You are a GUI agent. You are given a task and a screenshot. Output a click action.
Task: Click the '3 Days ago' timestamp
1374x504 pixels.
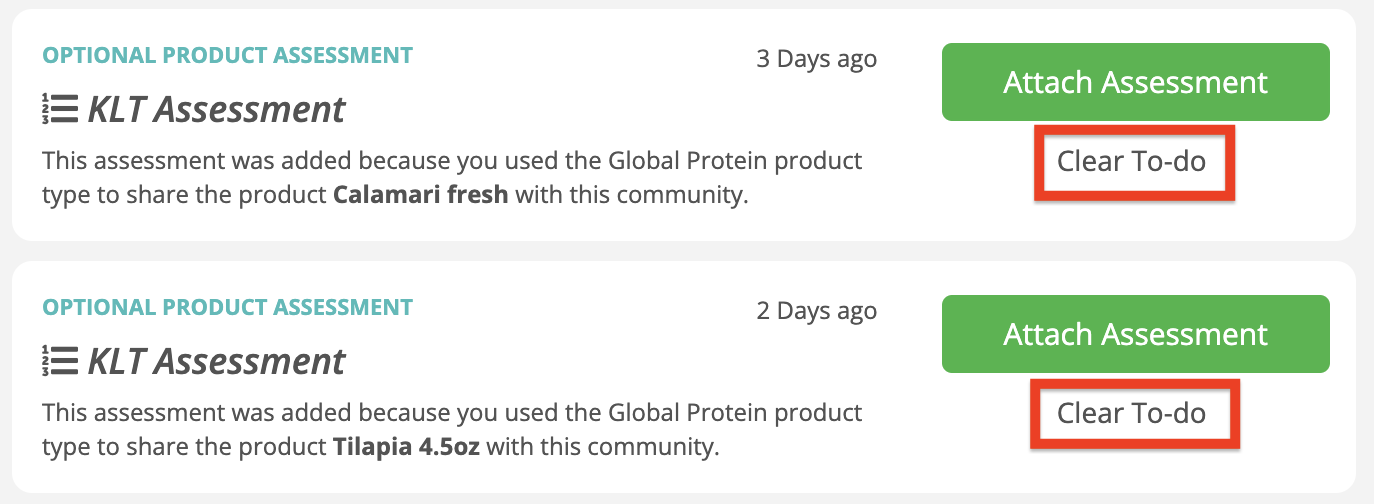[816, 58]
